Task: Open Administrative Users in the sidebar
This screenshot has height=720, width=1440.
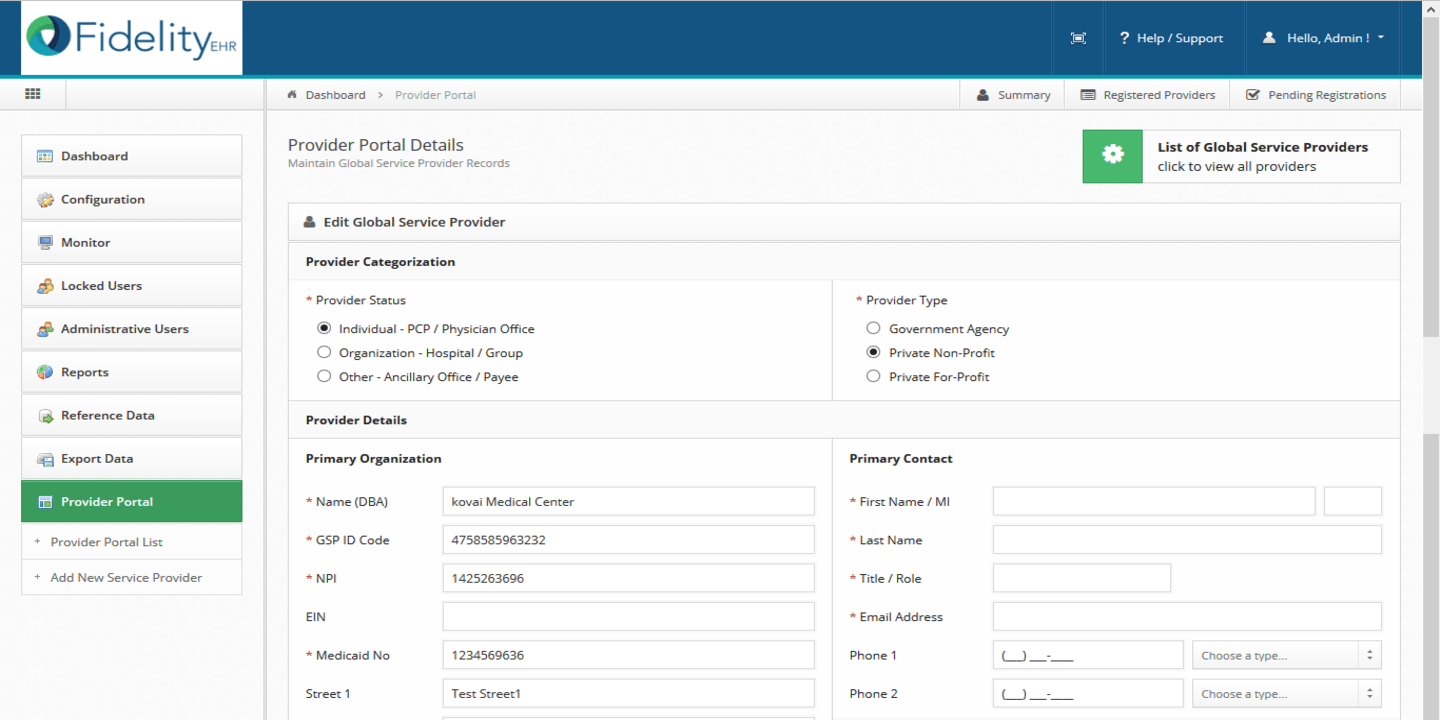Action: pyautogui.click(x=131, y=328)
